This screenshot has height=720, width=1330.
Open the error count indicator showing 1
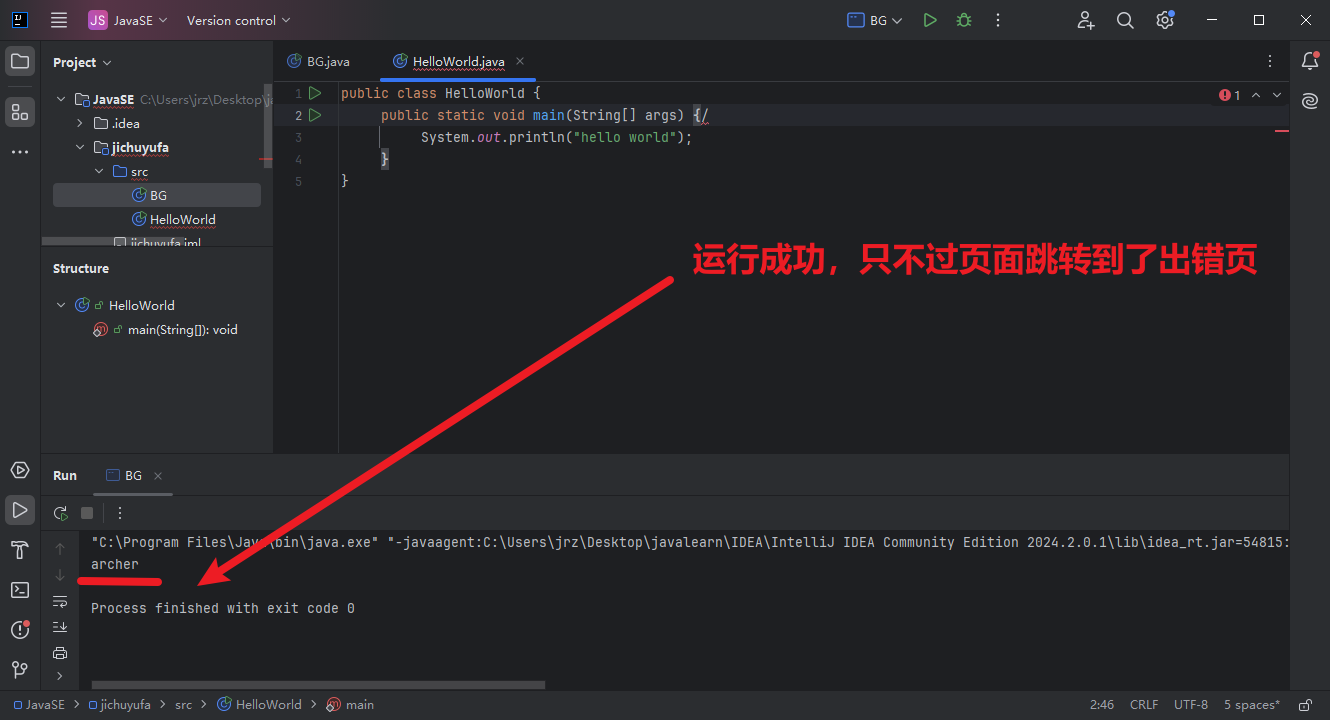tap(1231, 95)
